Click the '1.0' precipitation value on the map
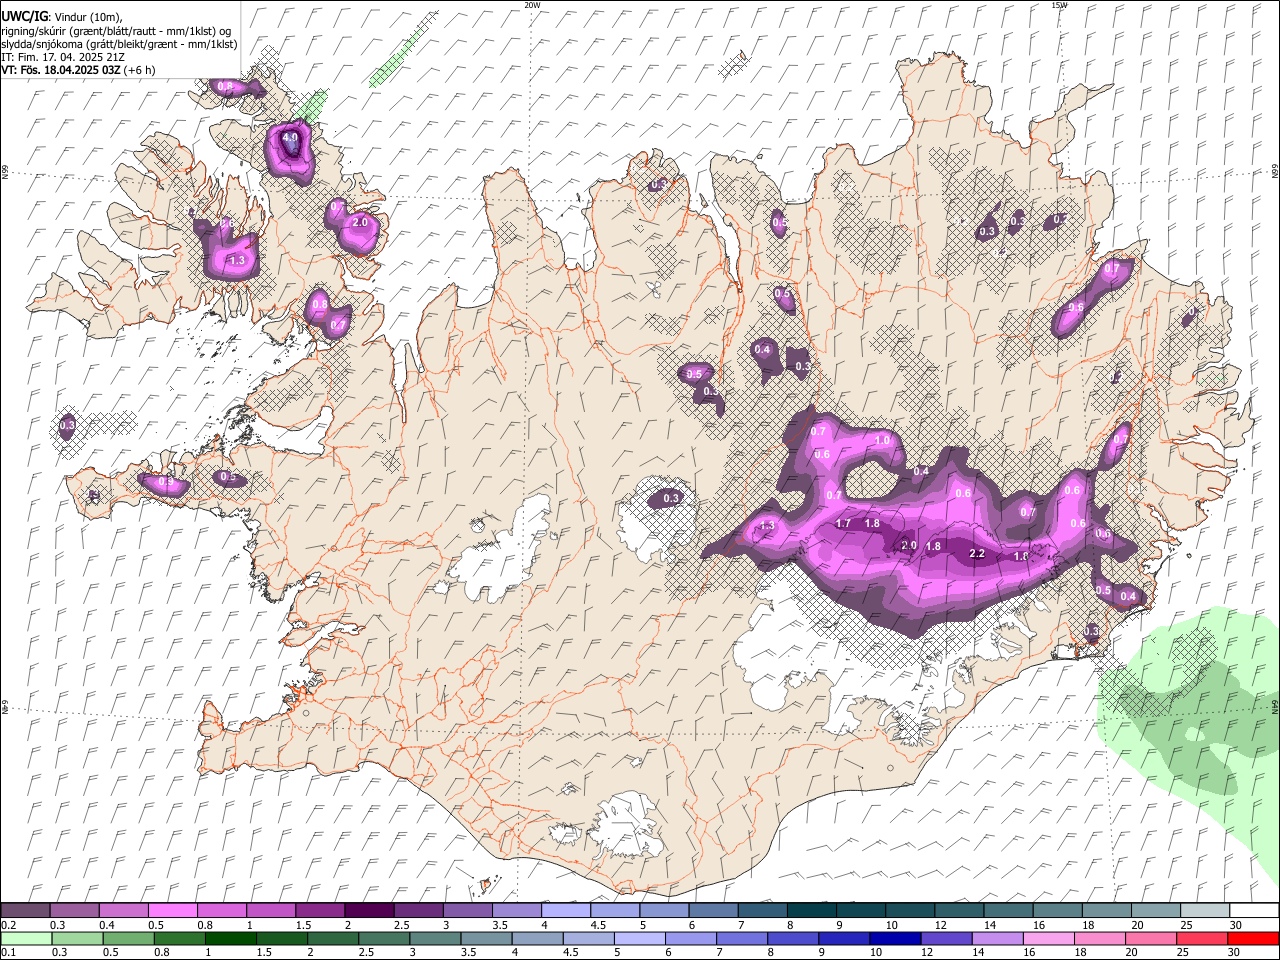Screen dimensions: 1280x960 (883, 440)
